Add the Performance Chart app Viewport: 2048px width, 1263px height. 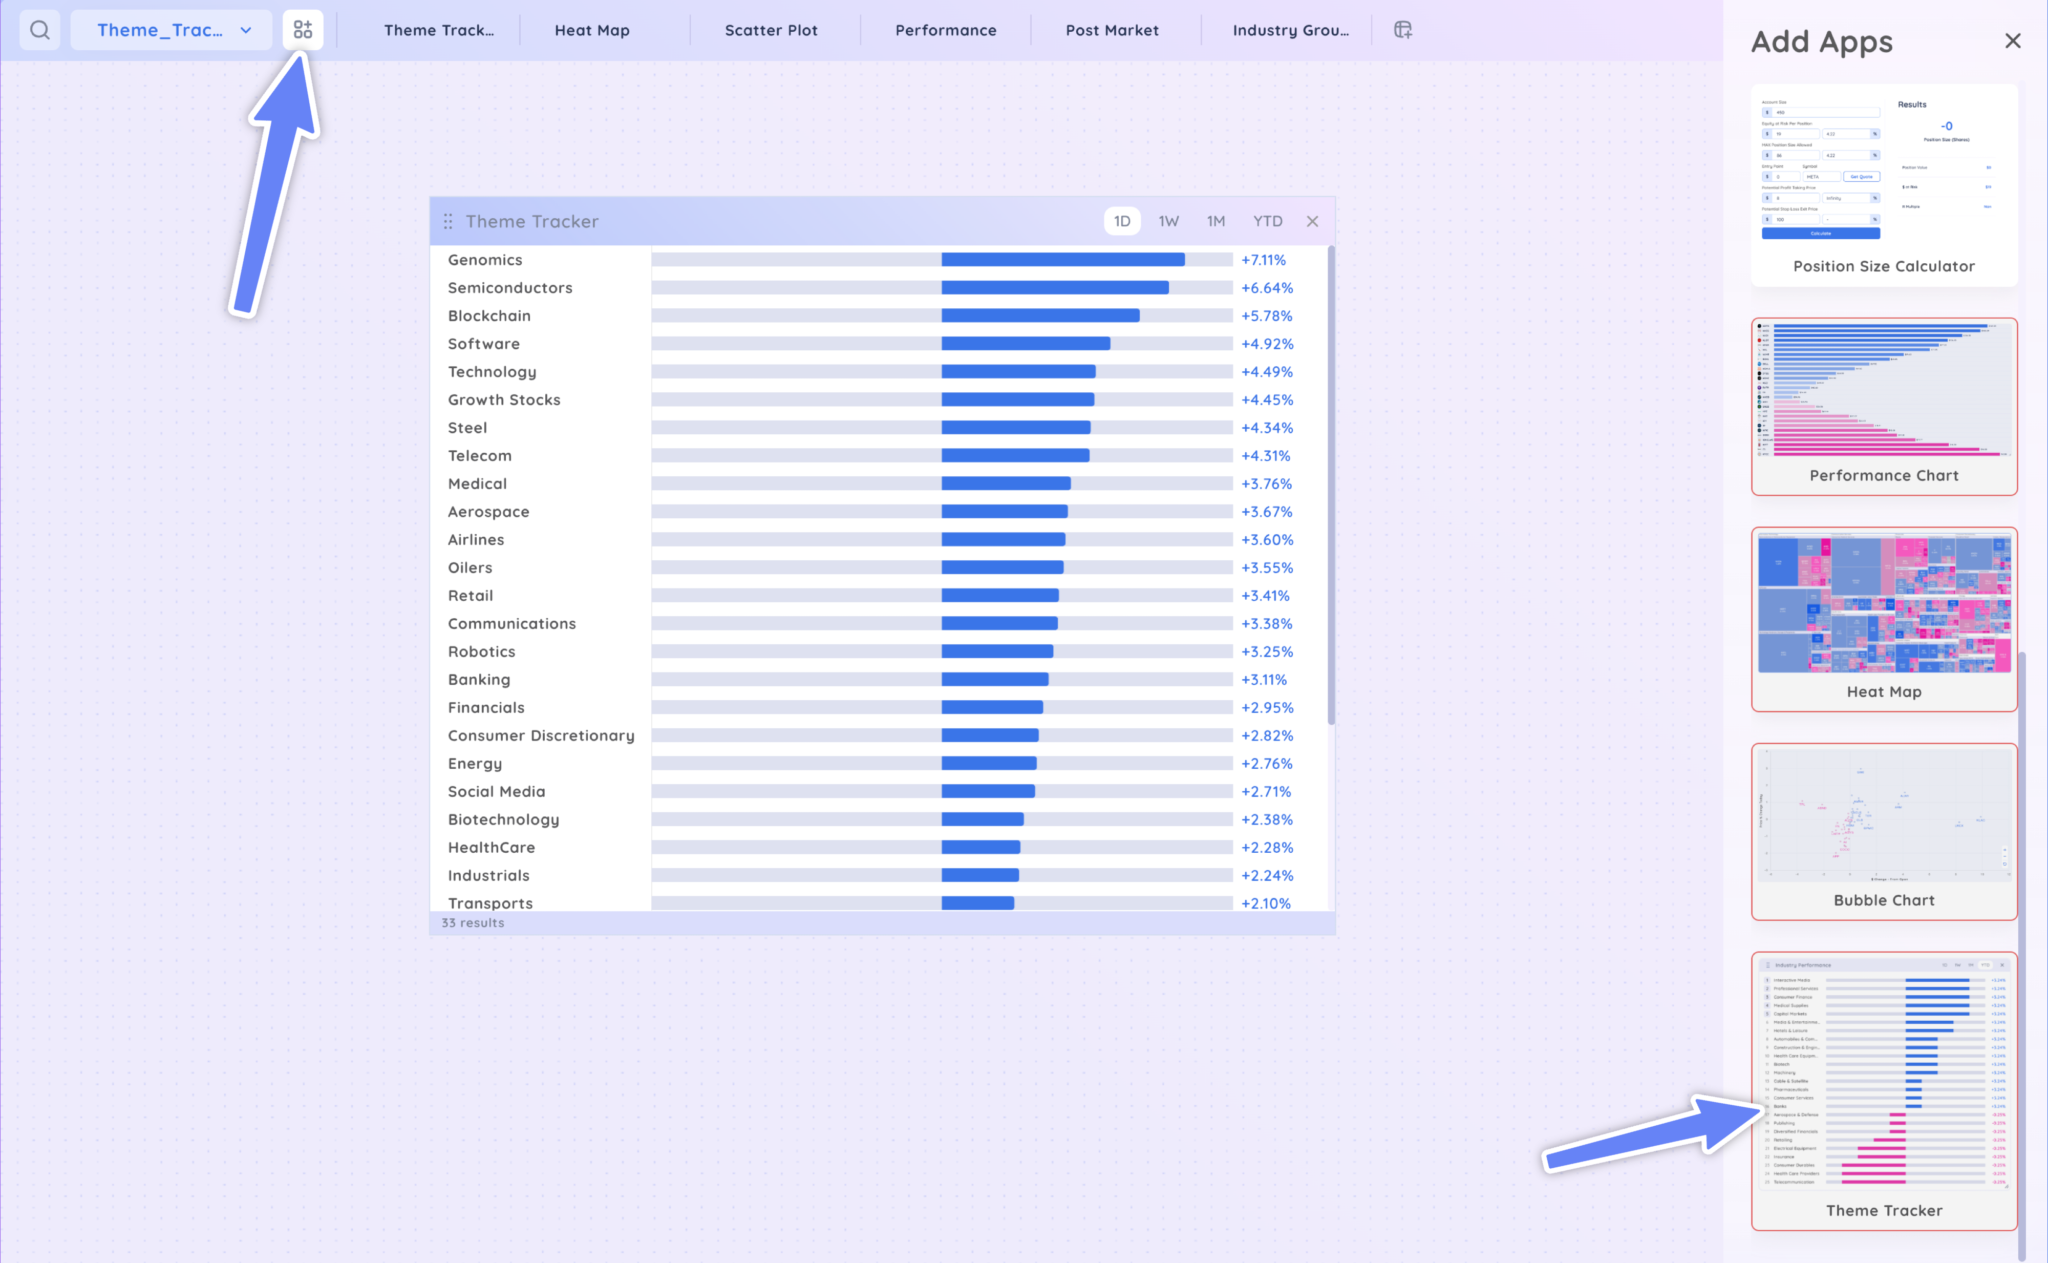pyautogui.click(x=1884, y=405)
